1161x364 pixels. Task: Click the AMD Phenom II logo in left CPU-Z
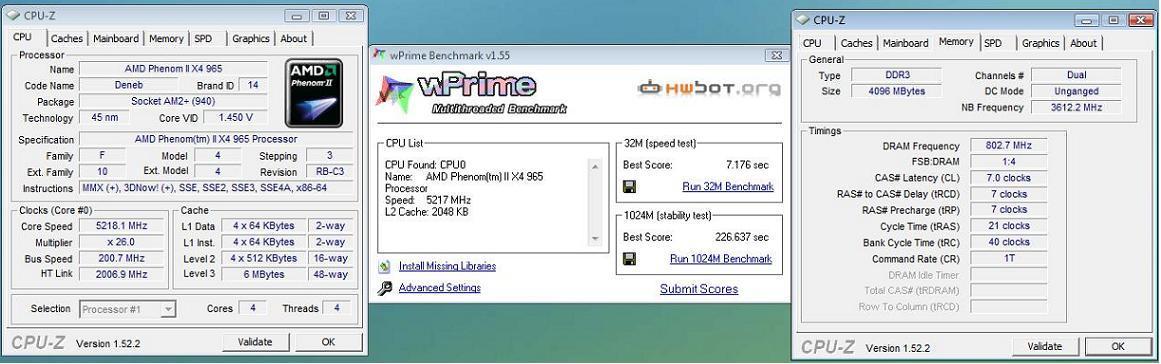[x=314, y=93]
